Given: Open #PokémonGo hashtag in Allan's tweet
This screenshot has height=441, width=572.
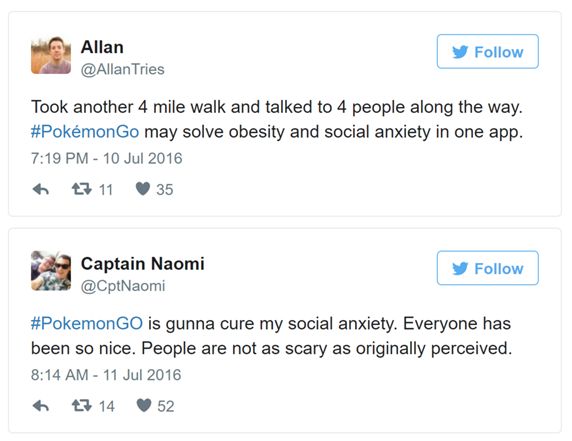Looking at the screenshot, I should (85, 132).
